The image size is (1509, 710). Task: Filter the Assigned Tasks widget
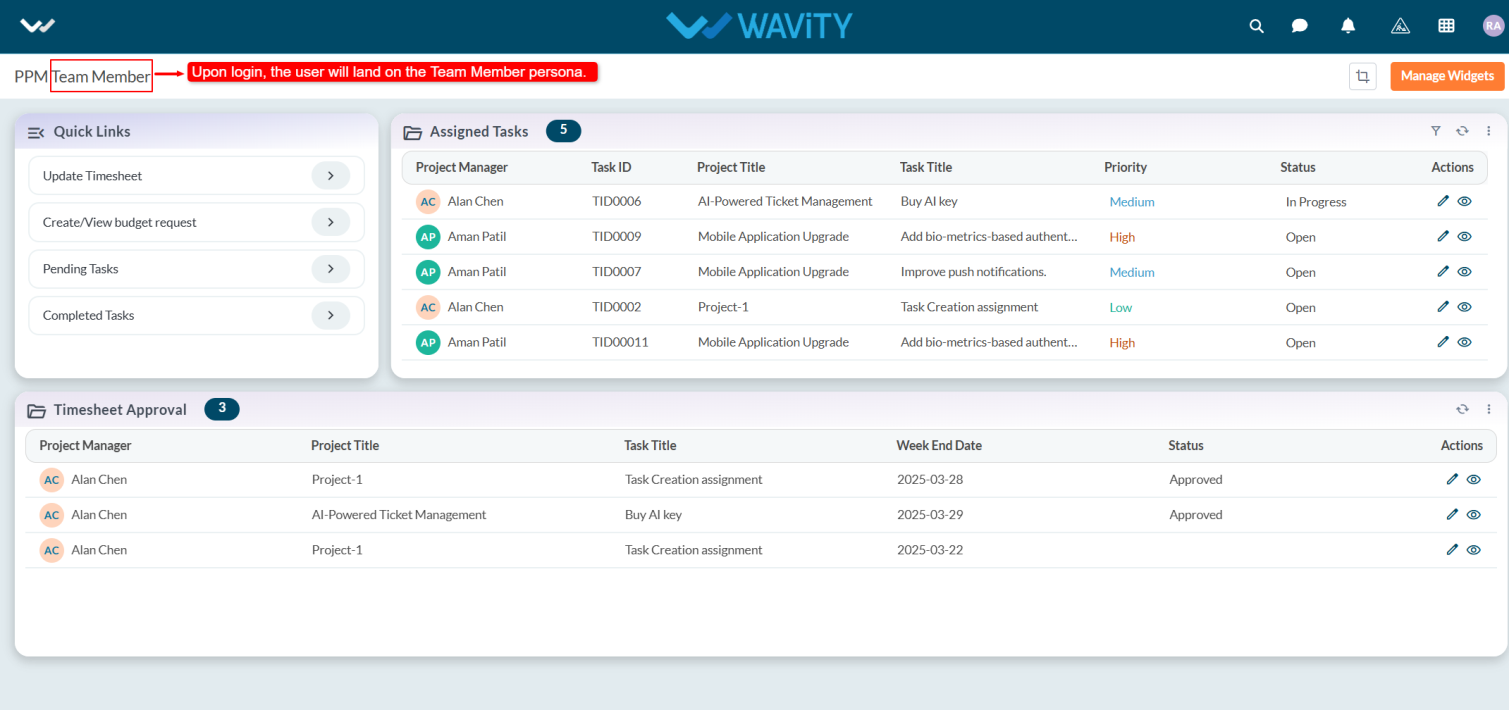(1436, 131)
